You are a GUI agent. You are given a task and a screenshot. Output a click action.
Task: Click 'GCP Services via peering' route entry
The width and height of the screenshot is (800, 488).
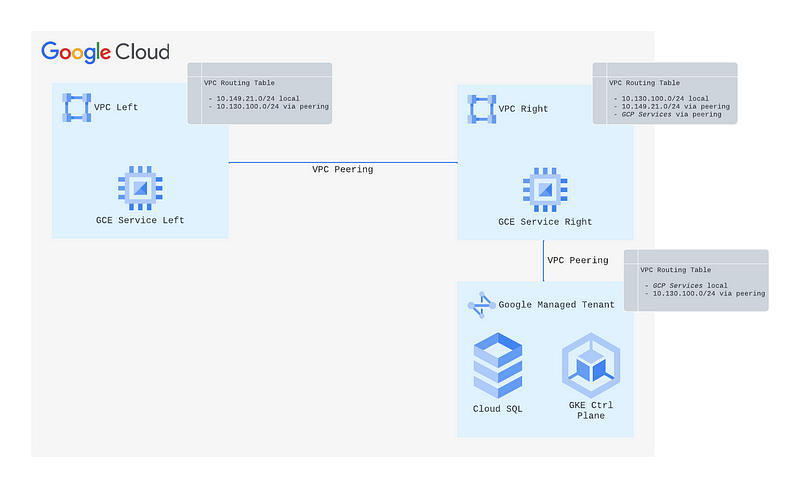click(671, 115)
